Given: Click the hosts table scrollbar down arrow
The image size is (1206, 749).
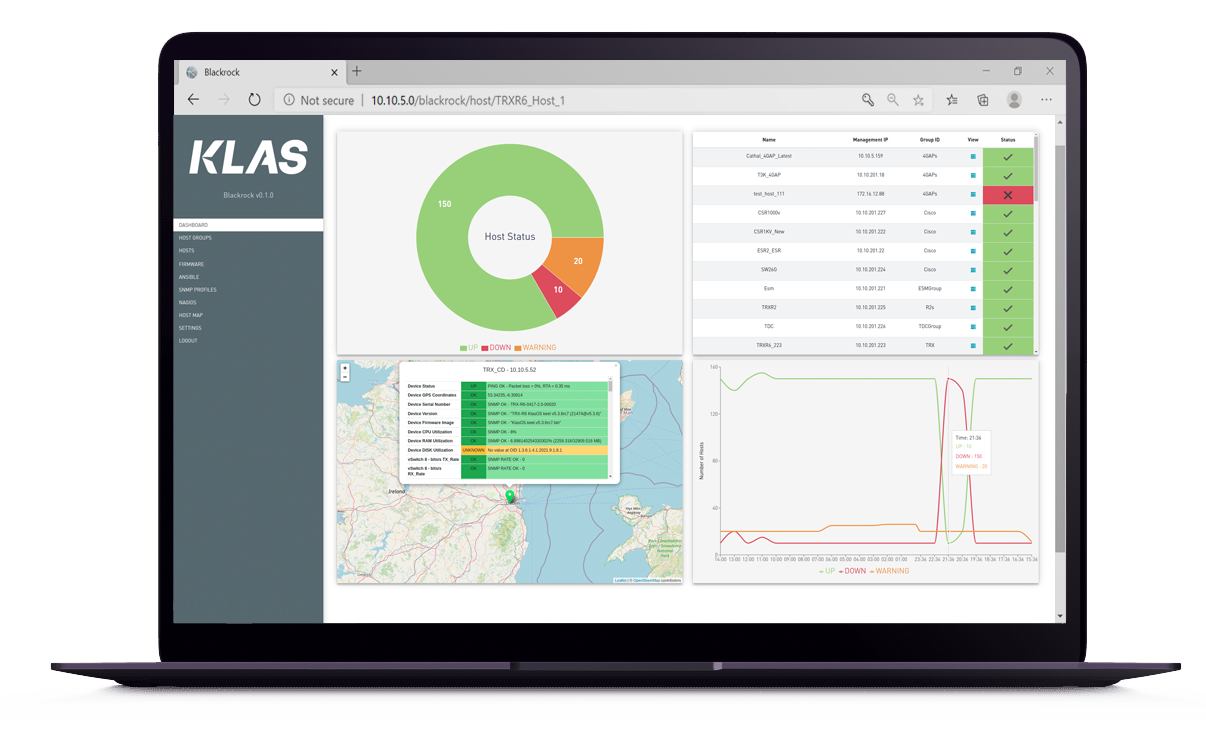Looking at the screenshot, I should [1036, 351].
